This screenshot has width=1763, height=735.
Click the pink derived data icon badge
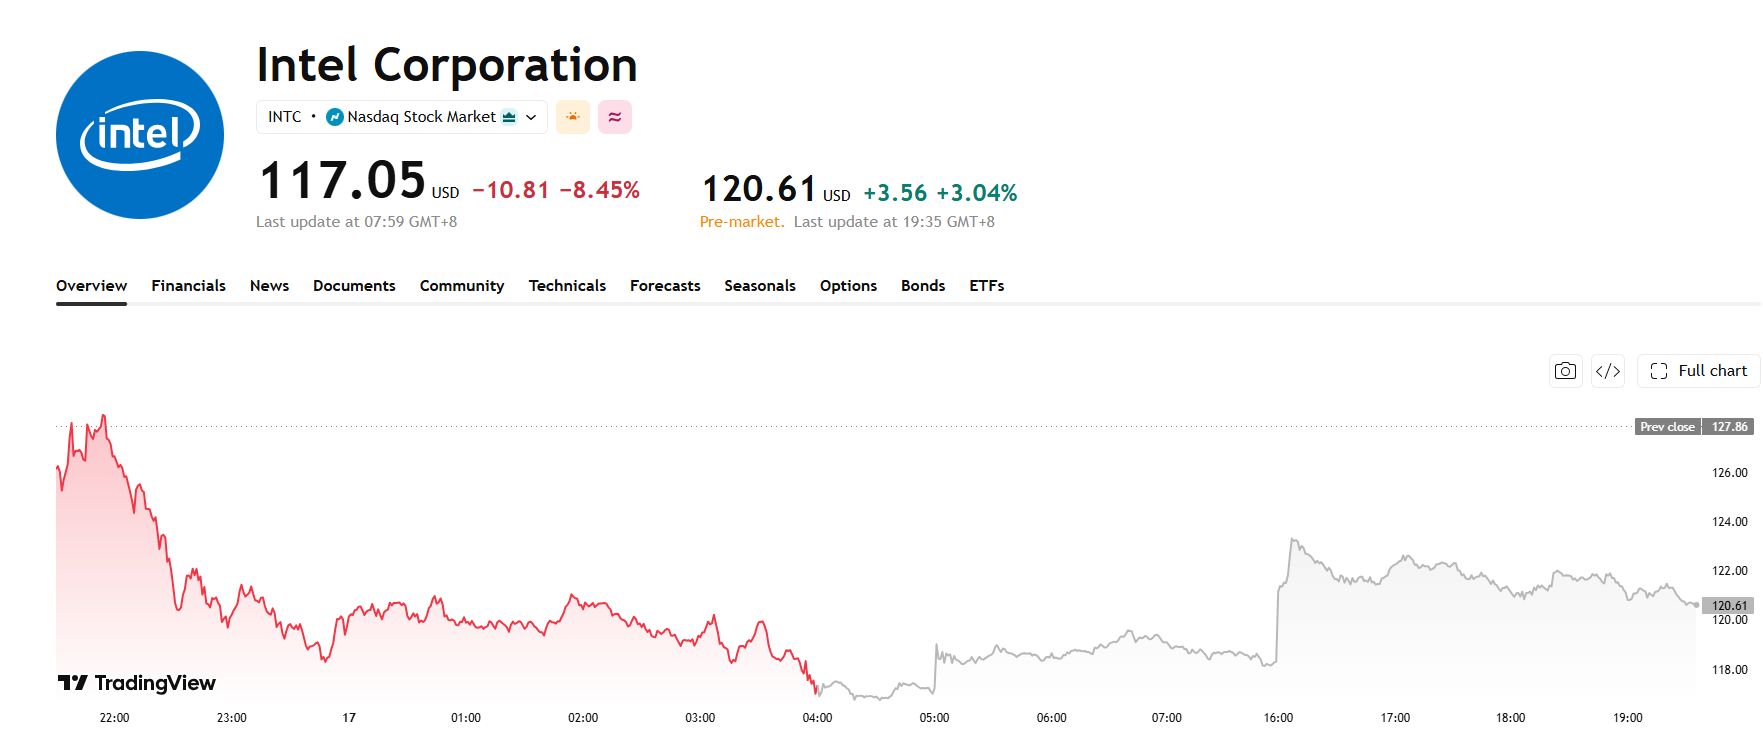pyautogui.click(x=615, y=117)
